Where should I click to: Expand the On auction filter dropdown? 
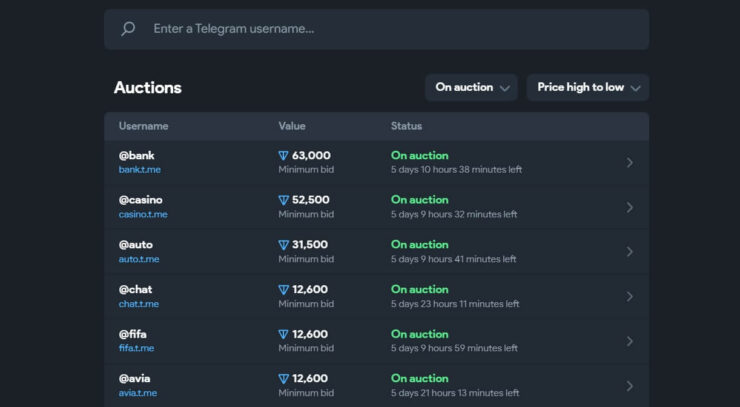472,88
